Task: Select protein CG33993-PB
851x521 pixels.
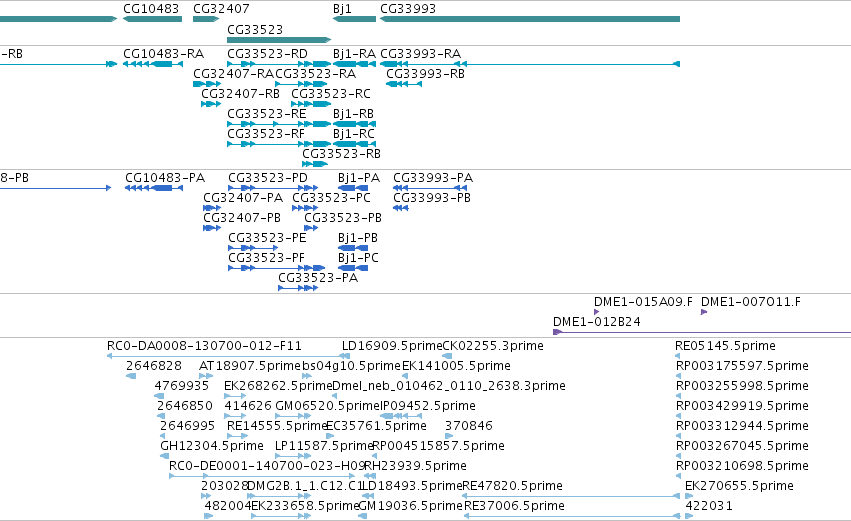Action: pyautogui.click(x=401, y=208)
